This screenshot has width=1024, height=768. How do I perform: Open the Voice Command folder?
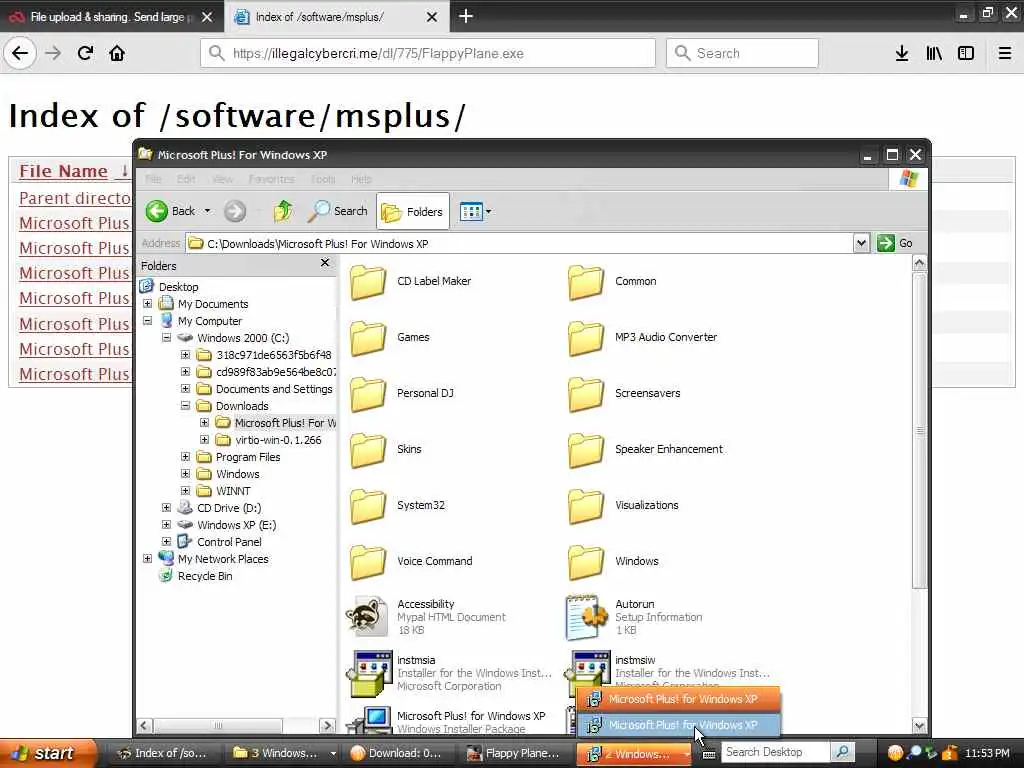(x=411, y=562)
